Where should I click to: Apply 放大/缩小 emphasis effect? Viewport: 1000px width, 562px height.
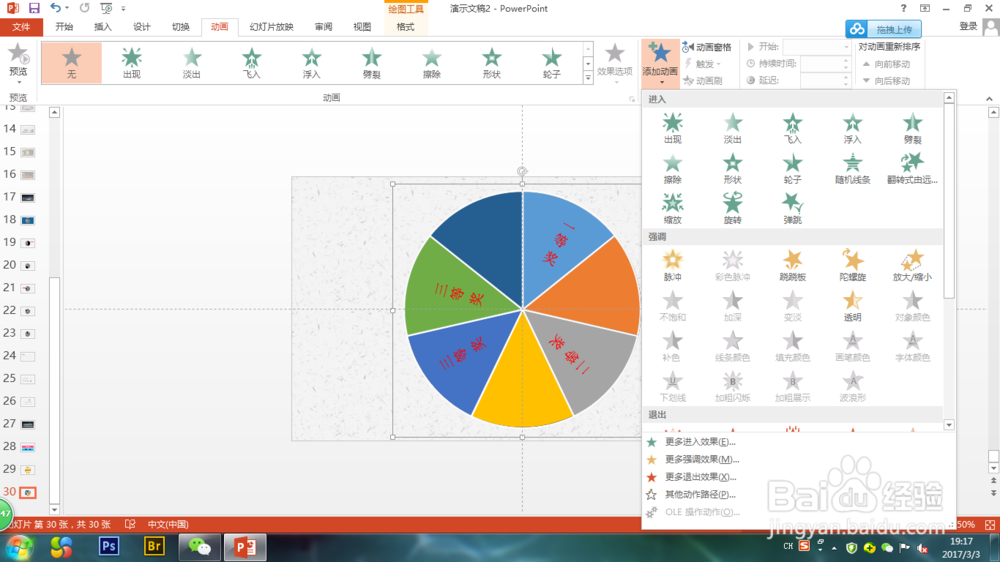[912, 265]
